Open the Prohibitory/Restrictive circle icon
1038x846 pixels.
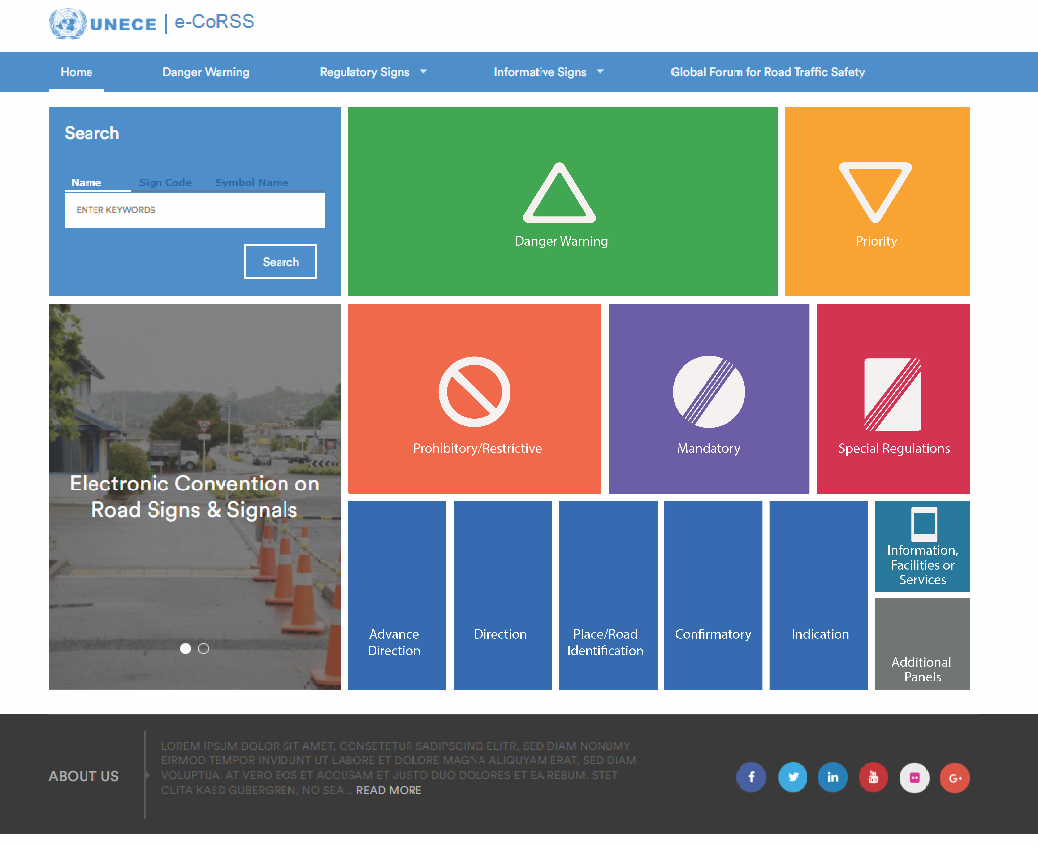[x=474, y=392]
